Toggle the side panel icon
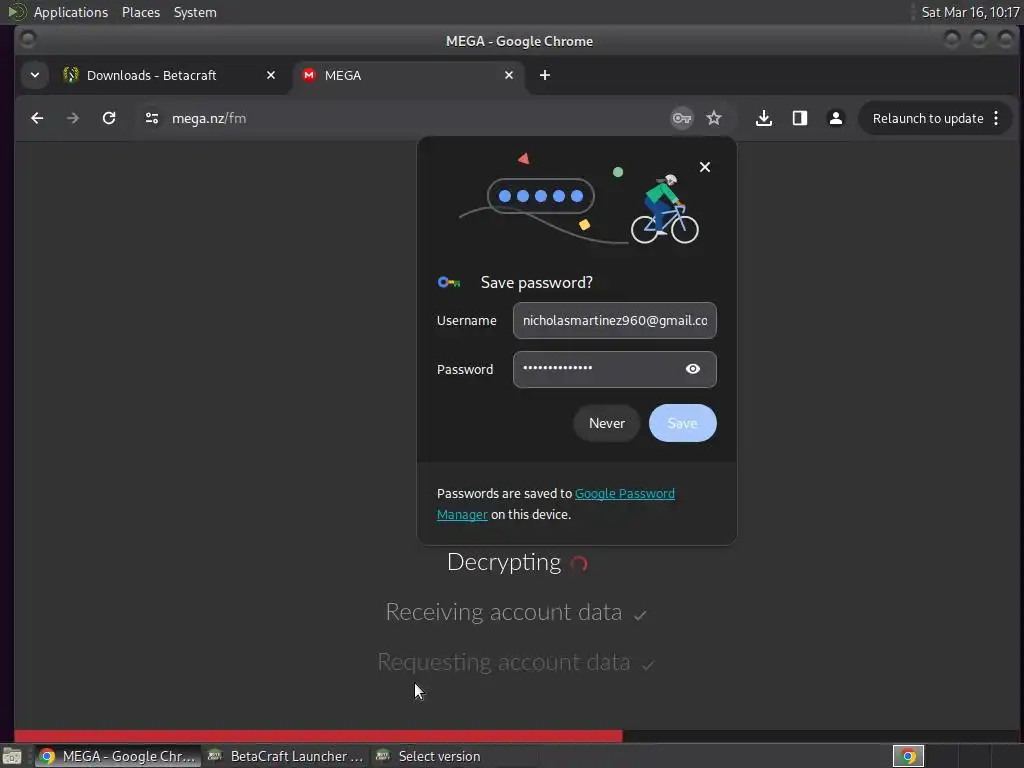 pos(799,118)
